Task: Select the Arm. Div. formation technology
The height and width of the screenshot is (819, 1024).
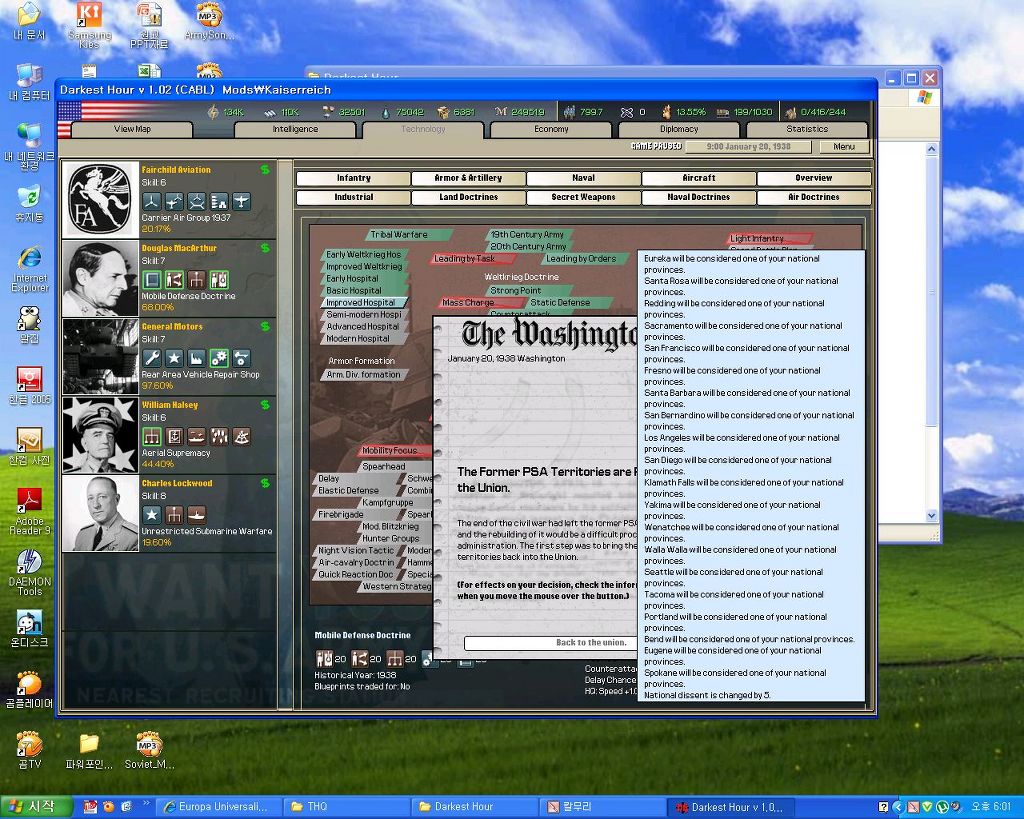Action: click(x=363, y=375)
